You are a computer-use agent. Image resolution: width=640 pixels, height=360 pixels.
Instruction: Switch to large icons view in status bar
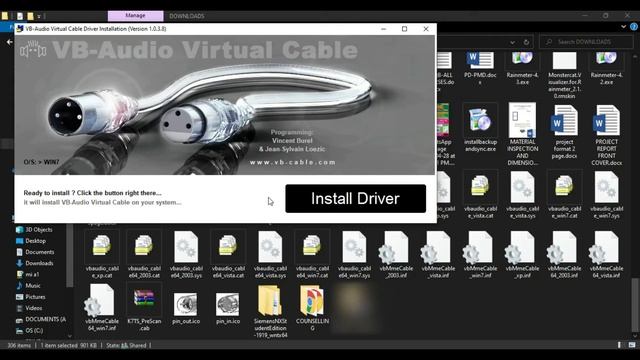click(632, 345)
